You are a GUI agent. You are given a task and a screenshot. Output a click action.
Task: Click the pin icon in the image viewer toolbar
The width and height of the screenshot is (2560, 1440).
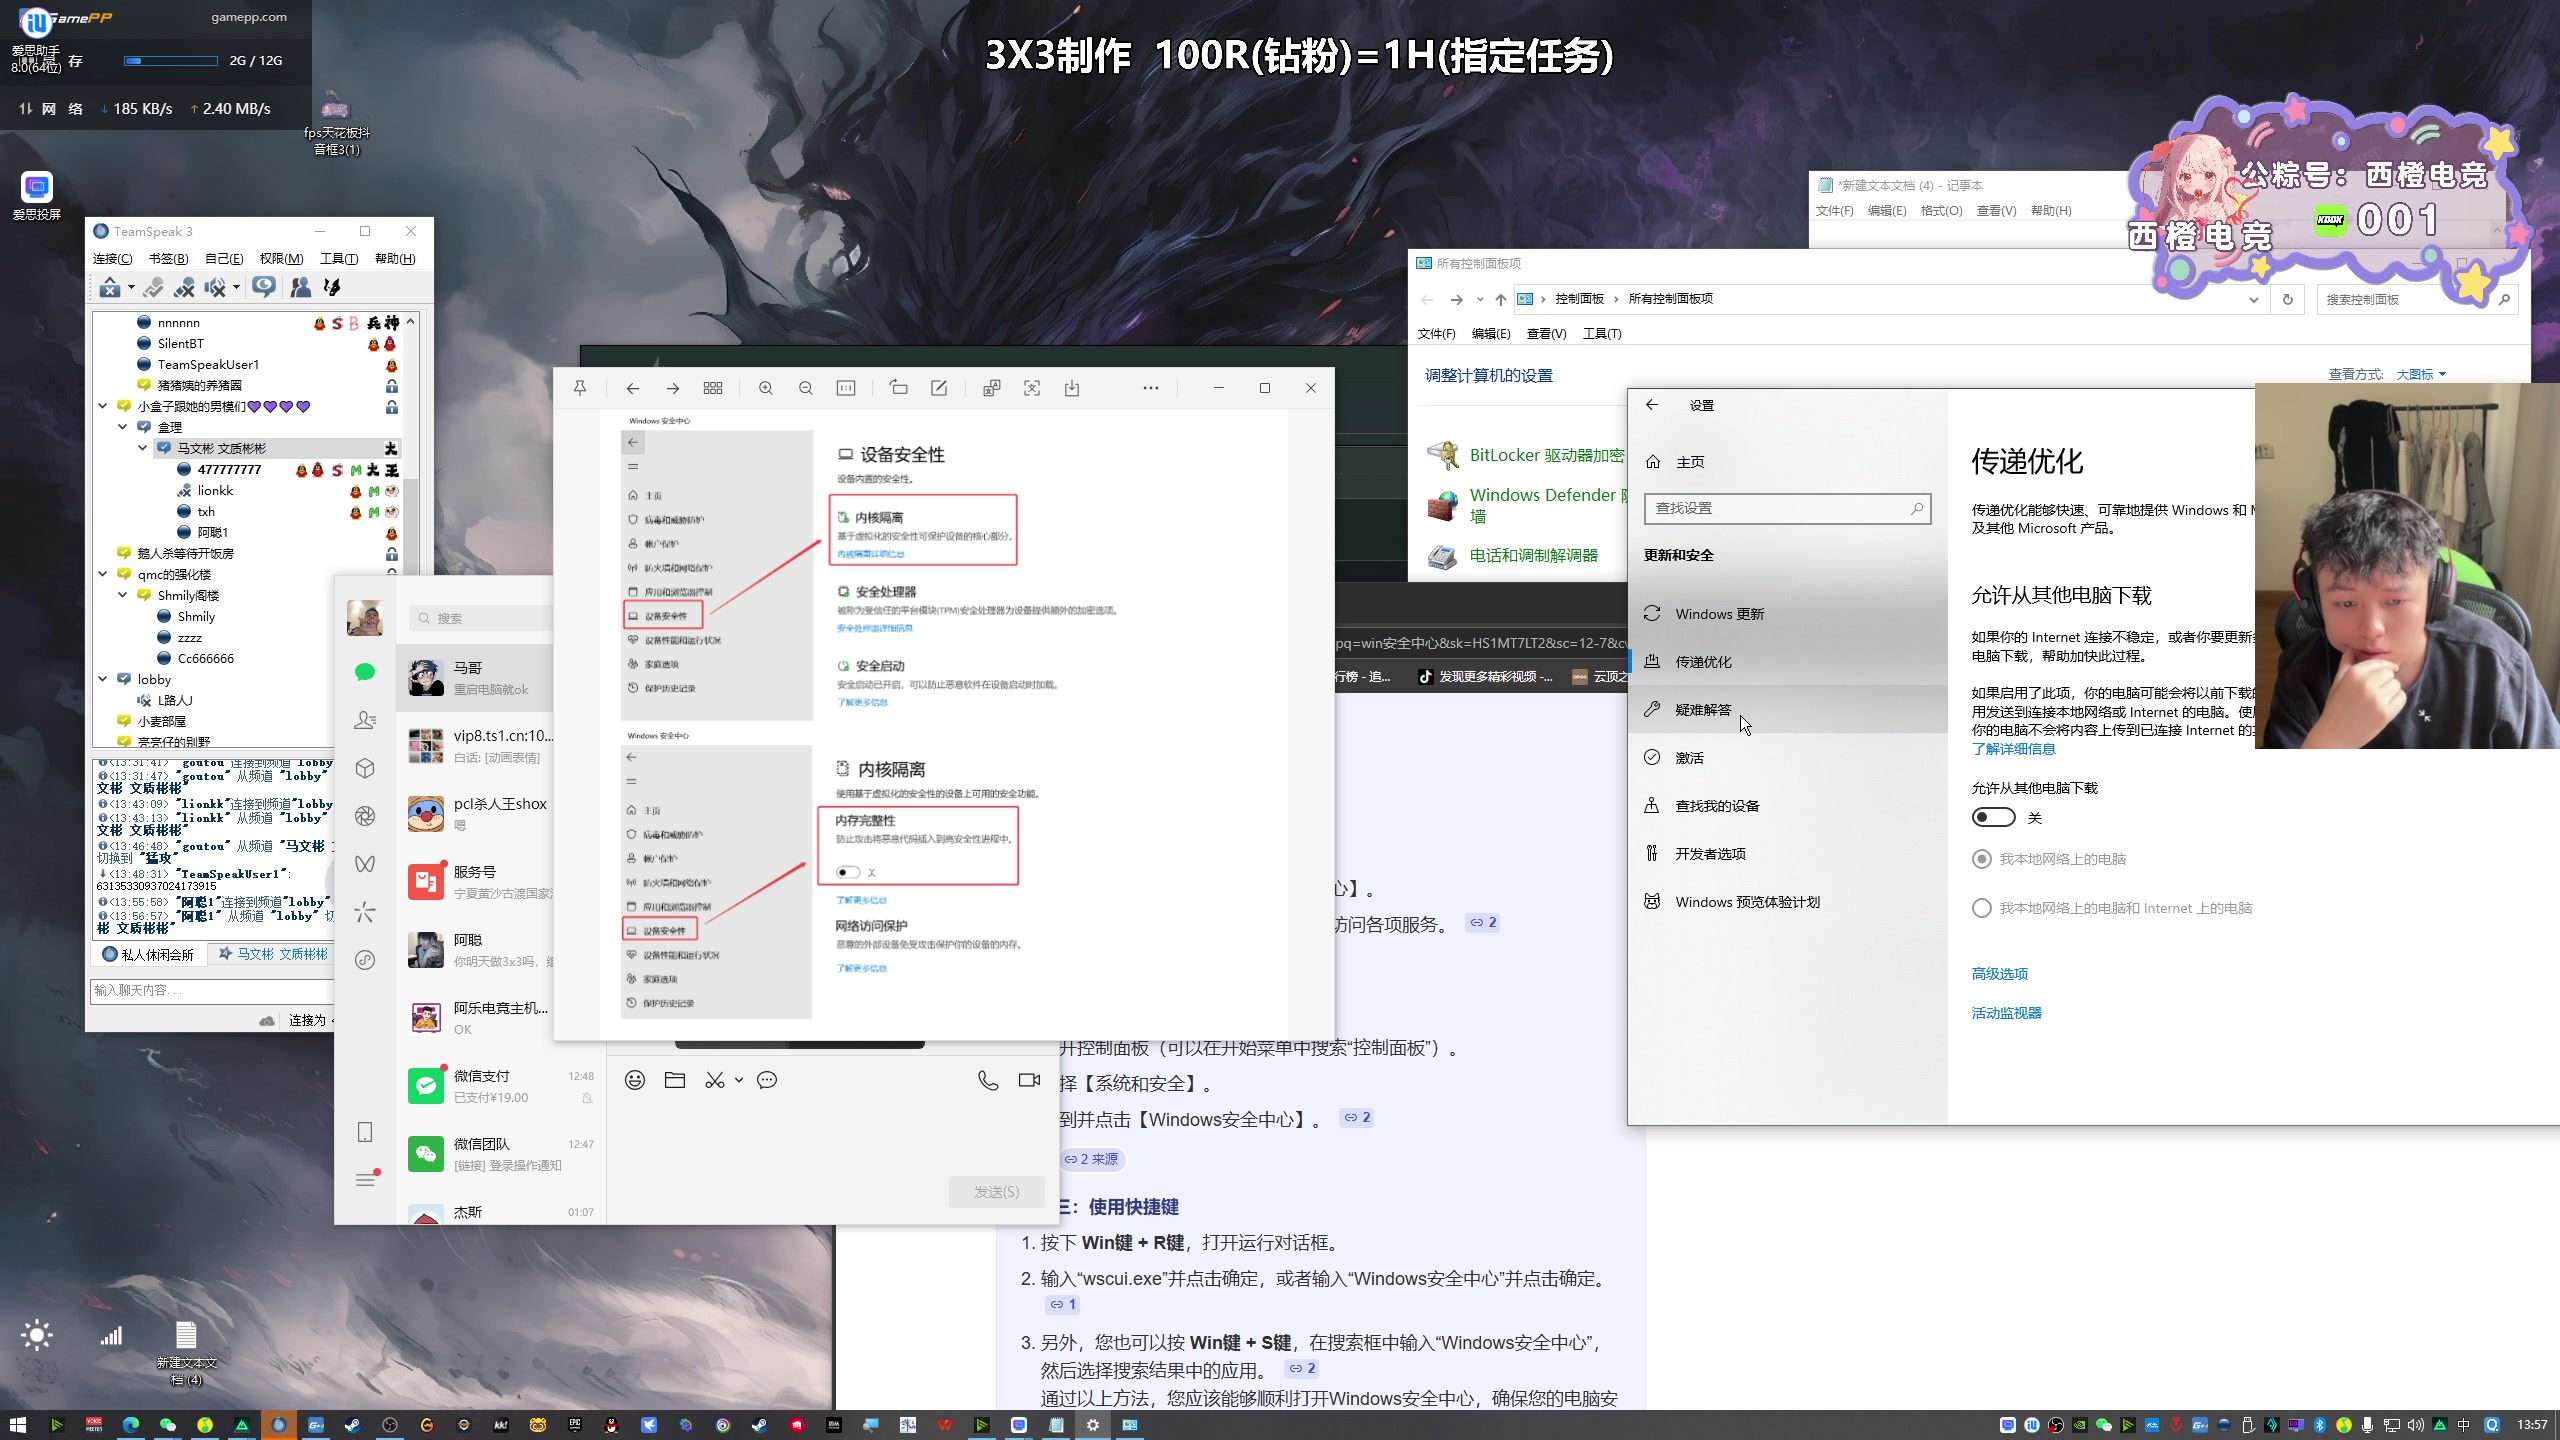pyautogui.click(x=580, y=388)
